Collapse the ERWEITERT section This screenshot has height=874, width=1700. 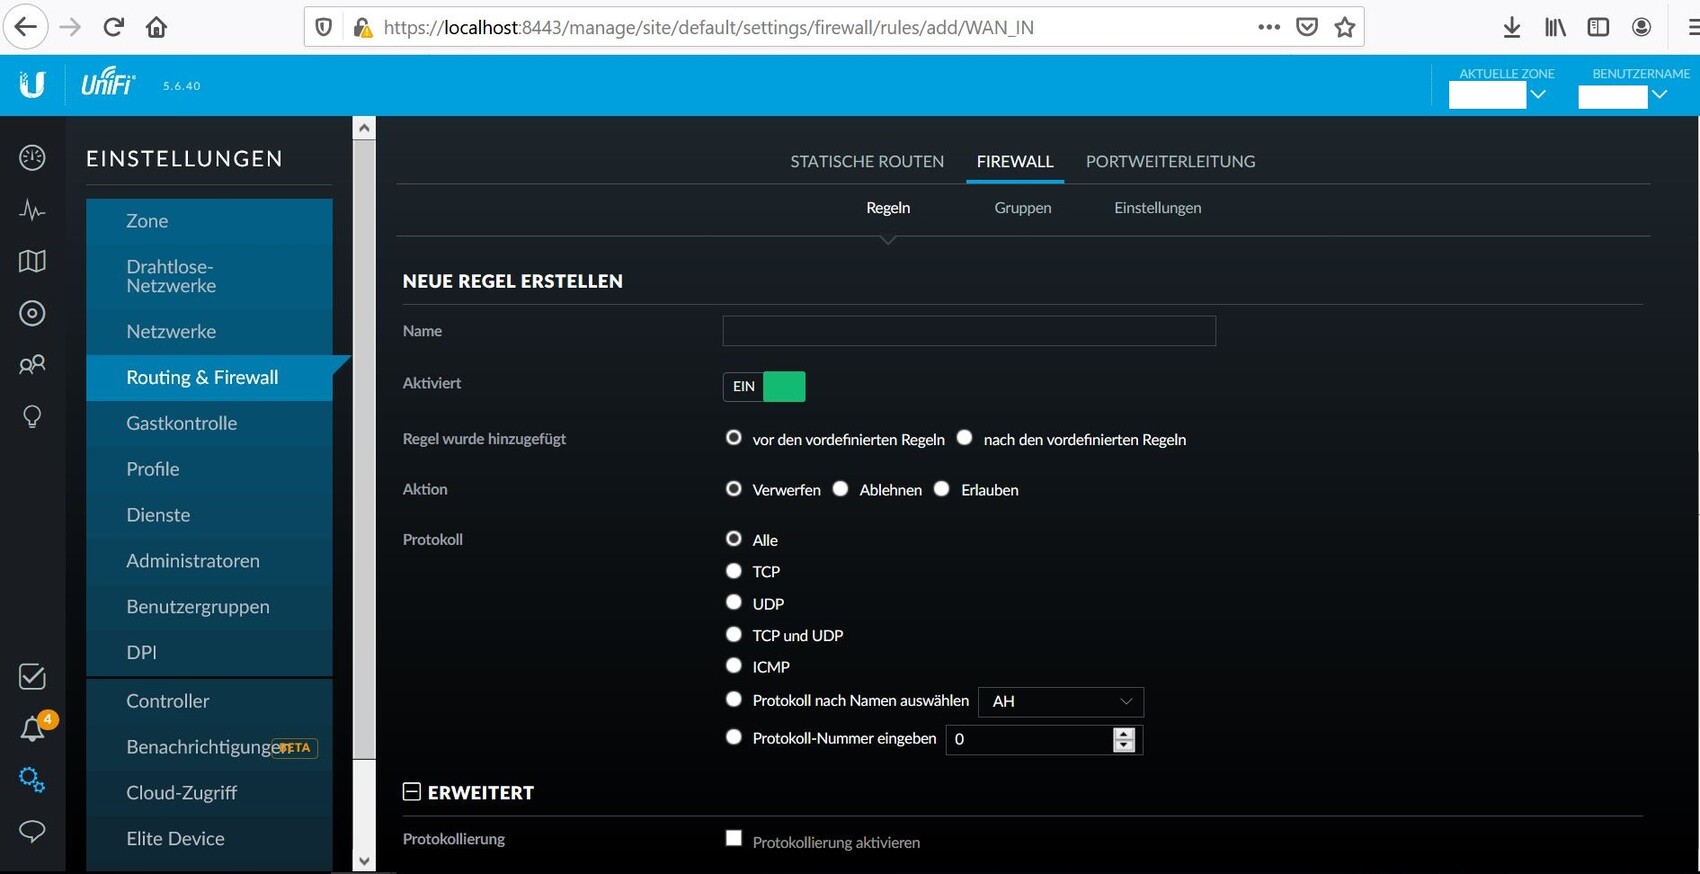pos(412,792)
